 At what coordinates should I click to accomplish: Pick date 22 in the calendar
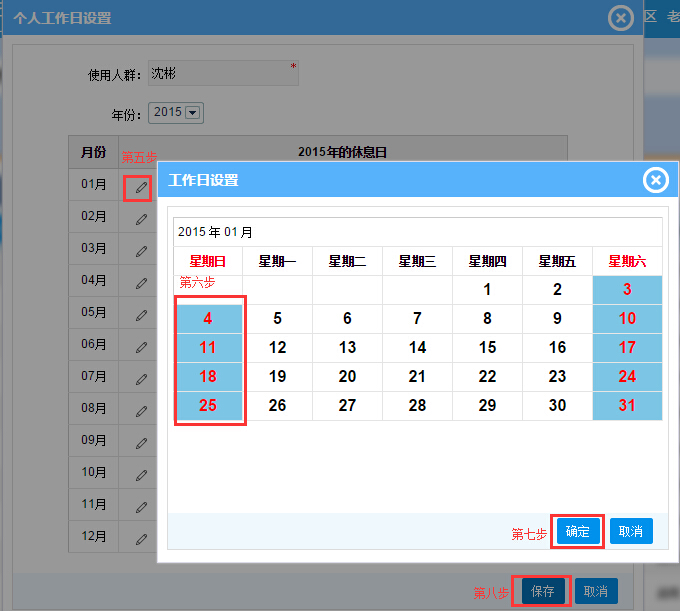click(487, 377)
